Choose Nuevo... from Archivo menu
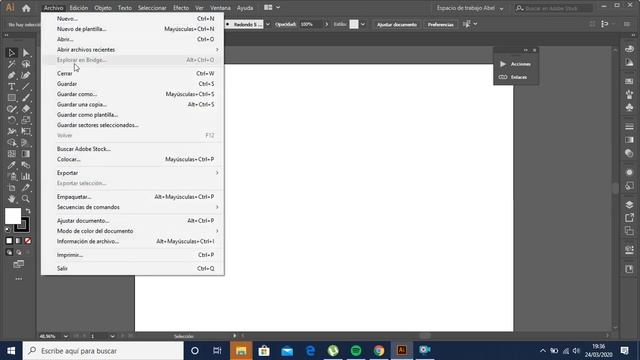The image size is (640, 360). coord(133,18)
